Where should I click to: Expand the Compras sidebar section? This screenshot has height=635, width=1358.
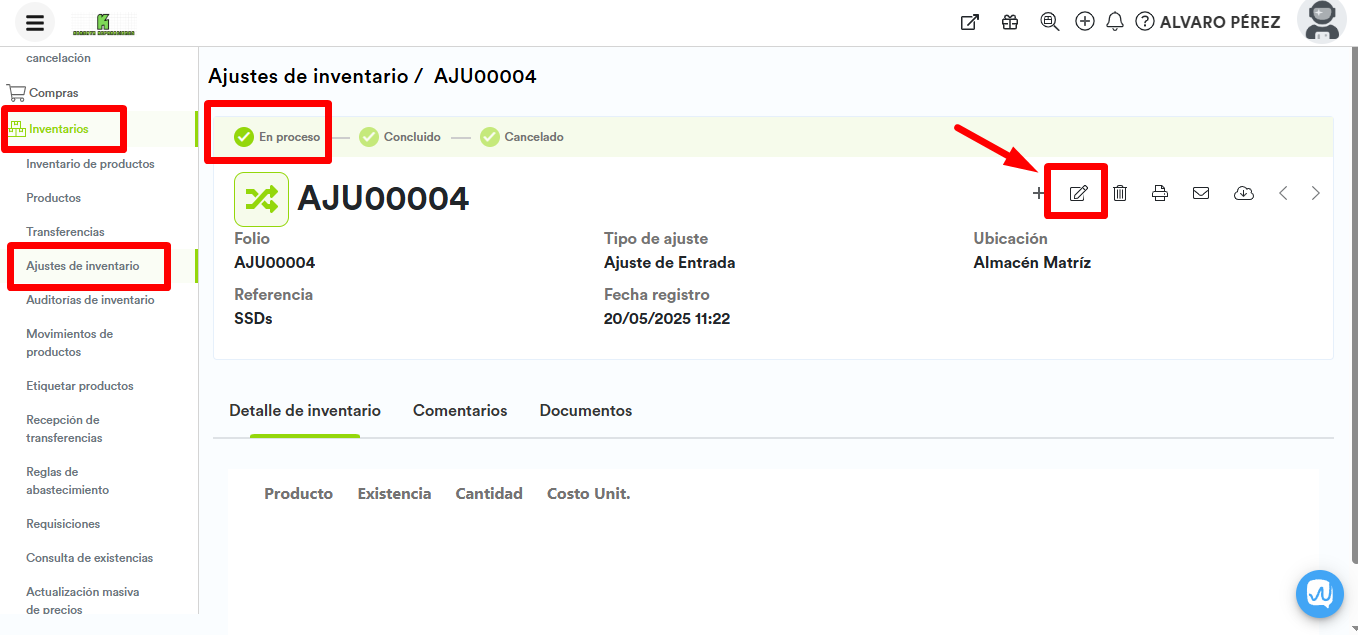[x=53, y=93]
